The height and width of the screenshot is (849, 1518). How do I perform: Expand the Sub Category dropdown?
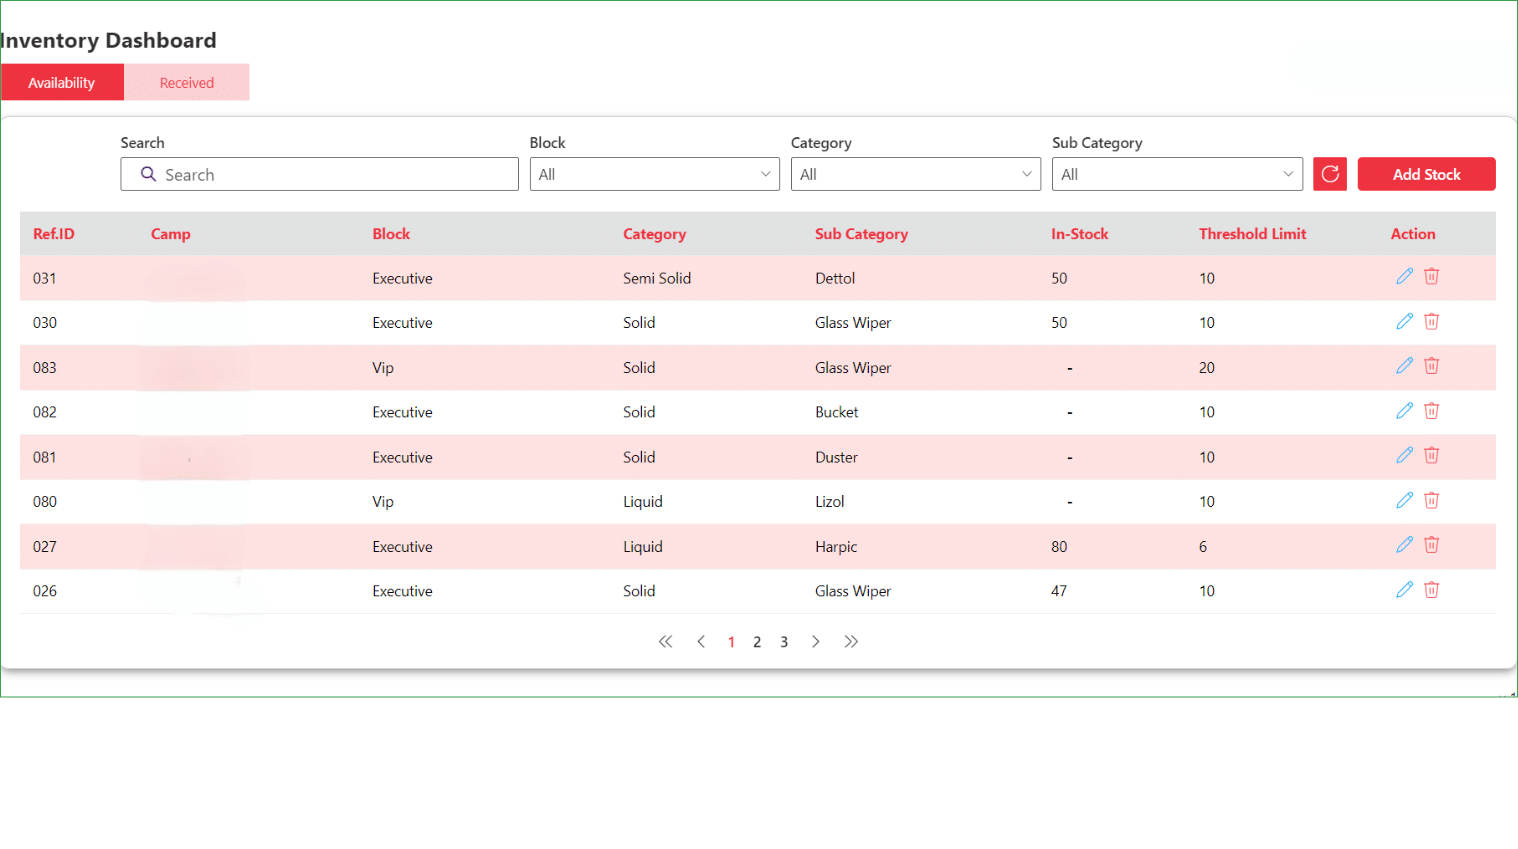pyautogui.click(x=1177, y=174)
